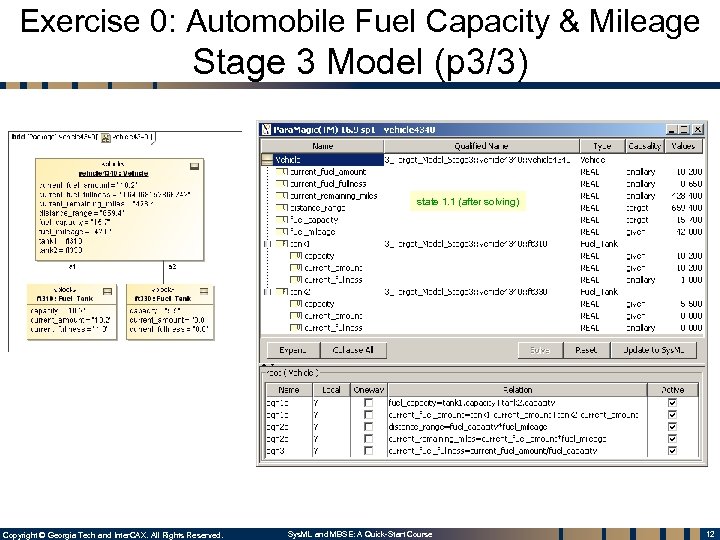Collapse the tank1 tree node

tap(268, 244)
